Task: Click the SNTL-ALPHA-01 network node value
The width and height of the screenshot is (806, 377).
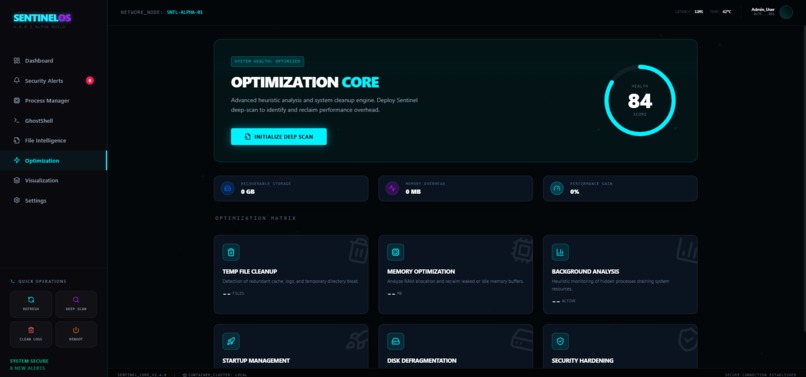Action: [185, 12]
